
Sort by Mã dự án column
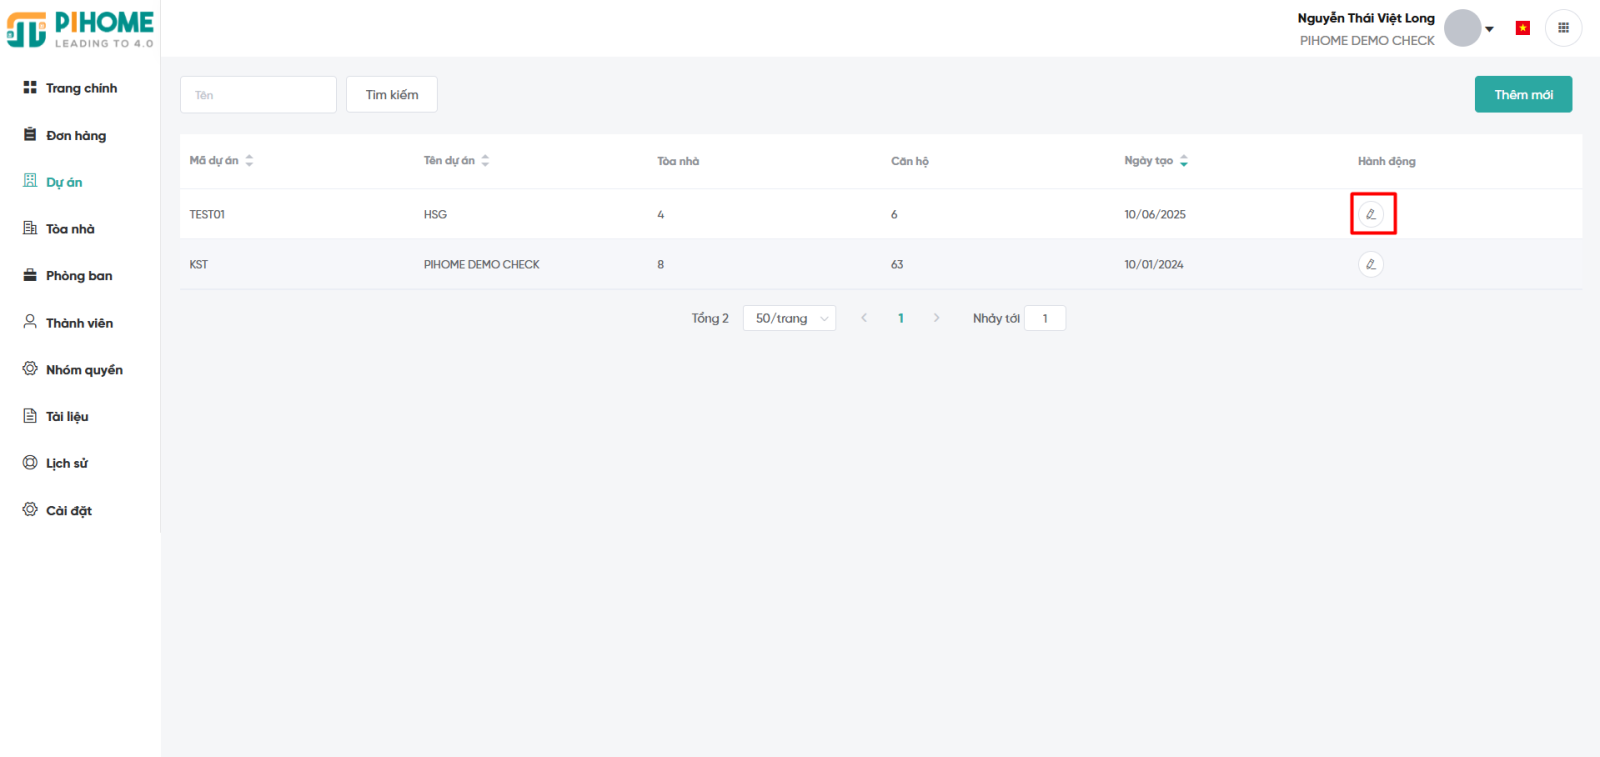pos(249,160)
